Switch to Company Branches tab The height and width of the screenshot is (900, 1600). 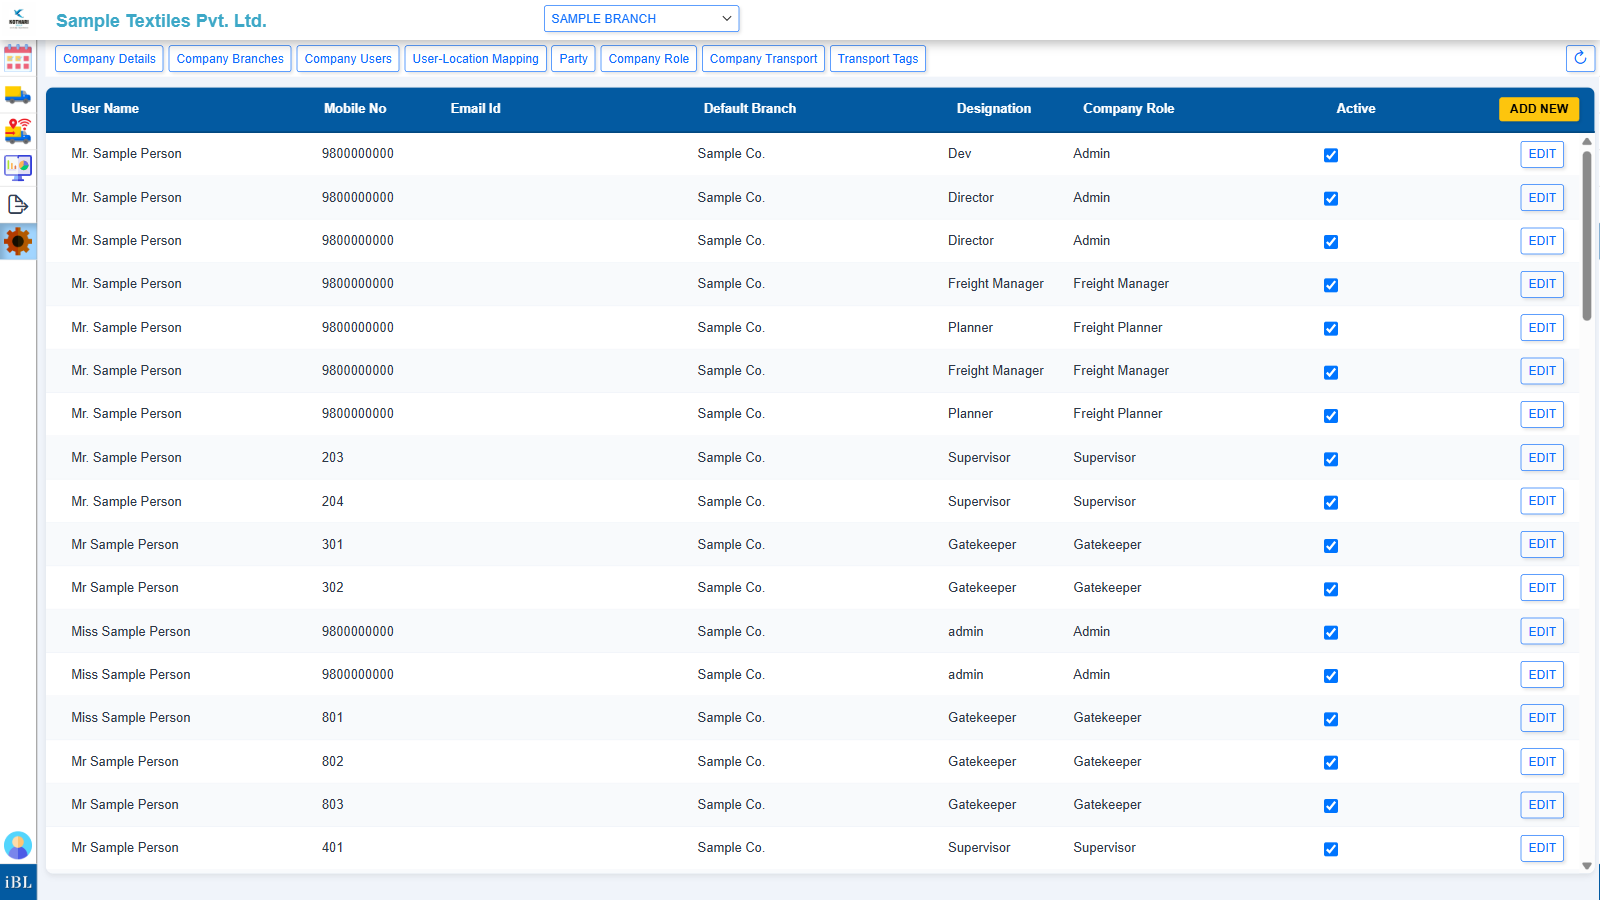pyautogui.click(x=230, y=59)
